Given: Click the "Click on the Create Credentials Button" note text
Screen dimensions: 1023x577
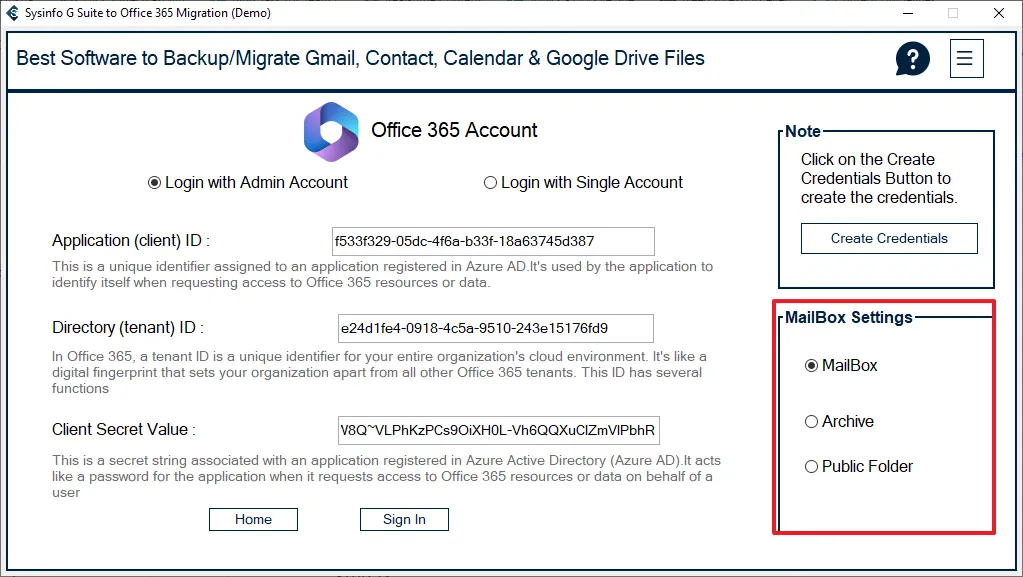Looking at the screenshot, I should coord(879,178).
